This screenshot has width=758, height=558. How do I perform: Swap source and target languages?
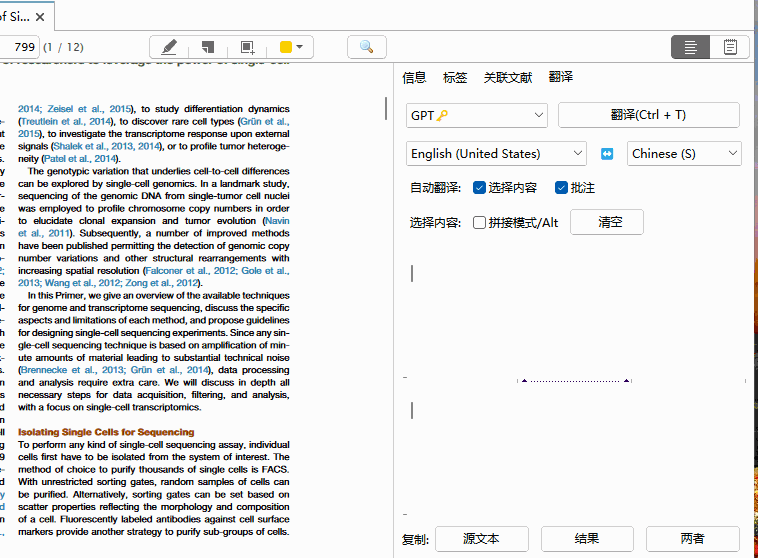coord(607,154)
